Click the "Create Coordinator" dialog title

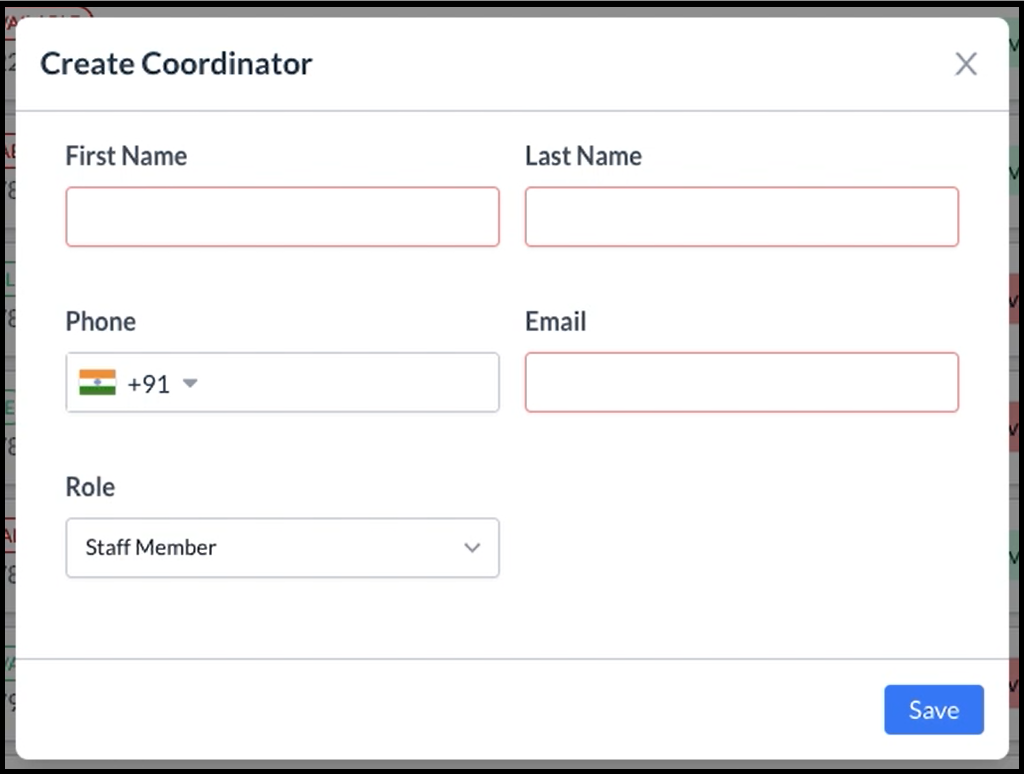coord(176,63)
